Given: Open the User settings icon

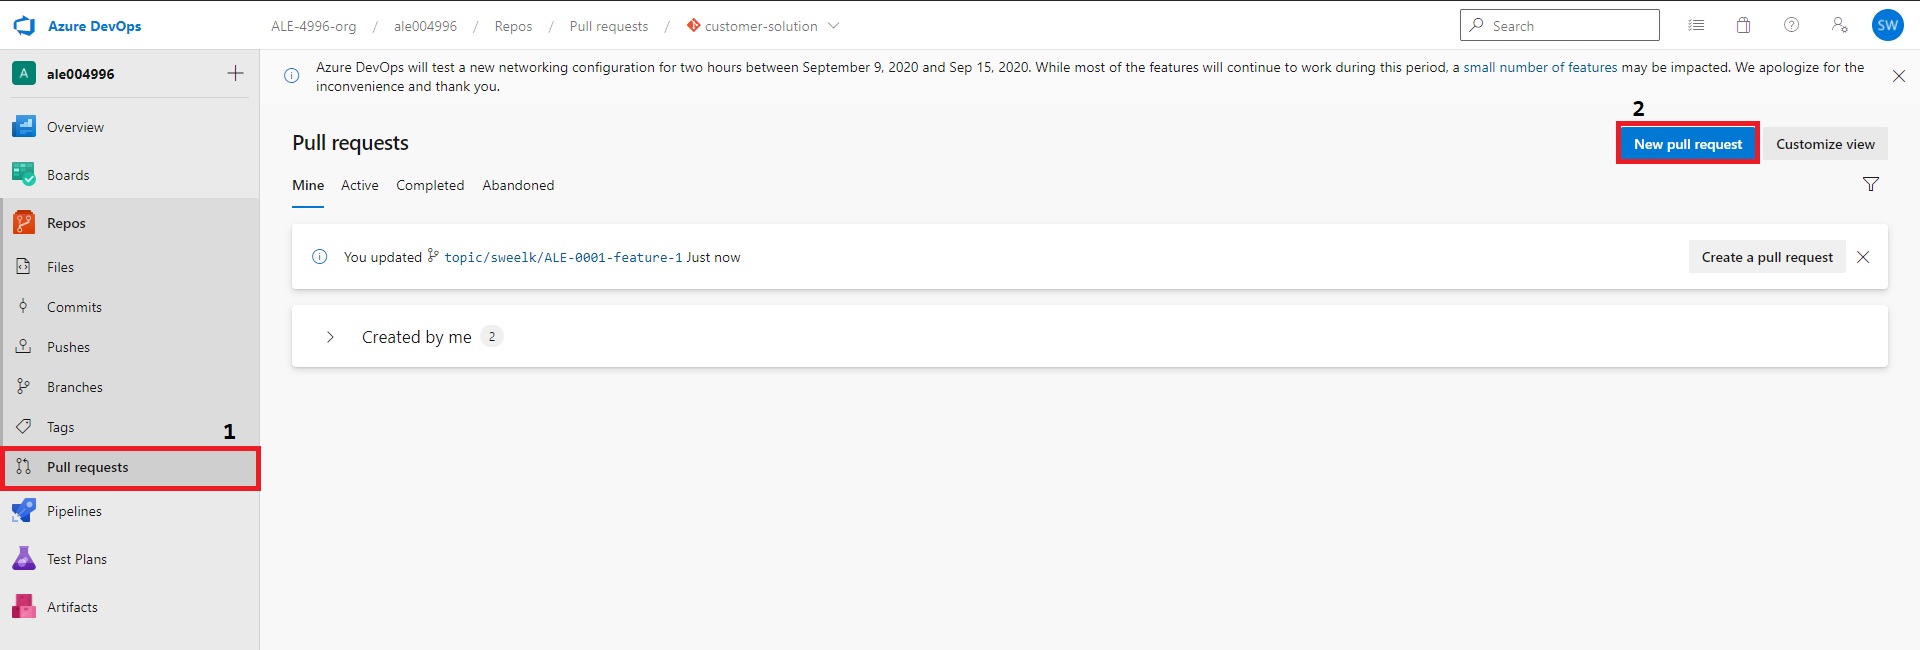Looking at the screenshot, I should [1839, 26].
